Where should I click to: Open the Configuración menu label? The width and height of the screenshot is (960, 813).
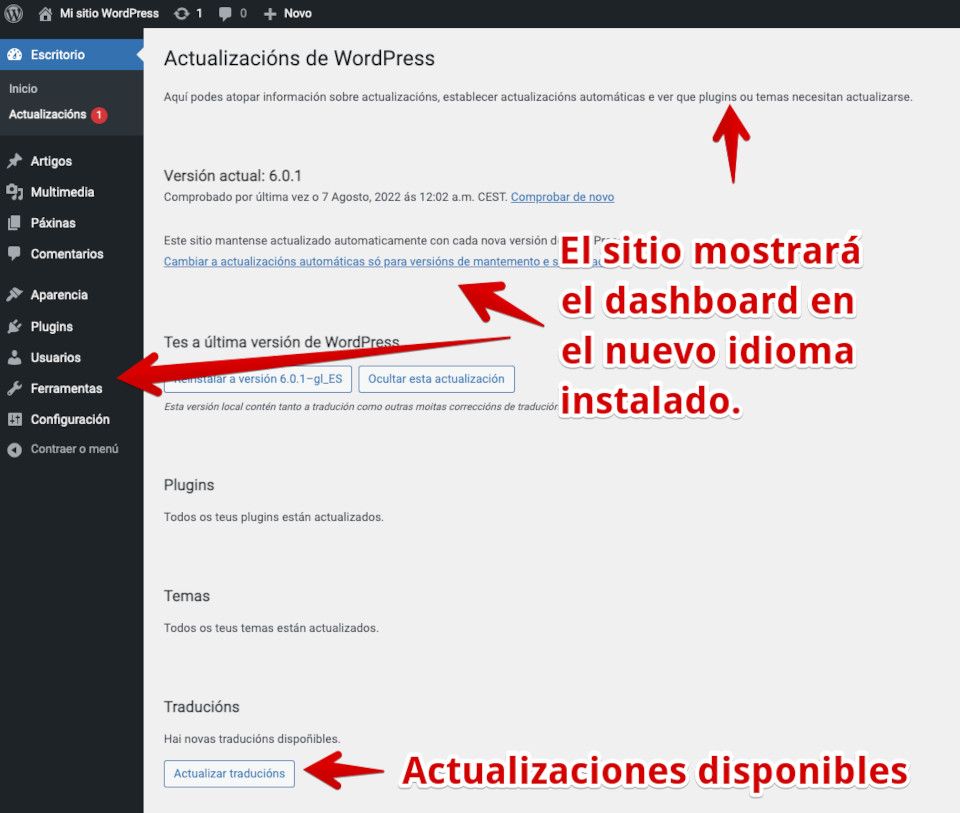pyautogui.click(x=70, y=419)
